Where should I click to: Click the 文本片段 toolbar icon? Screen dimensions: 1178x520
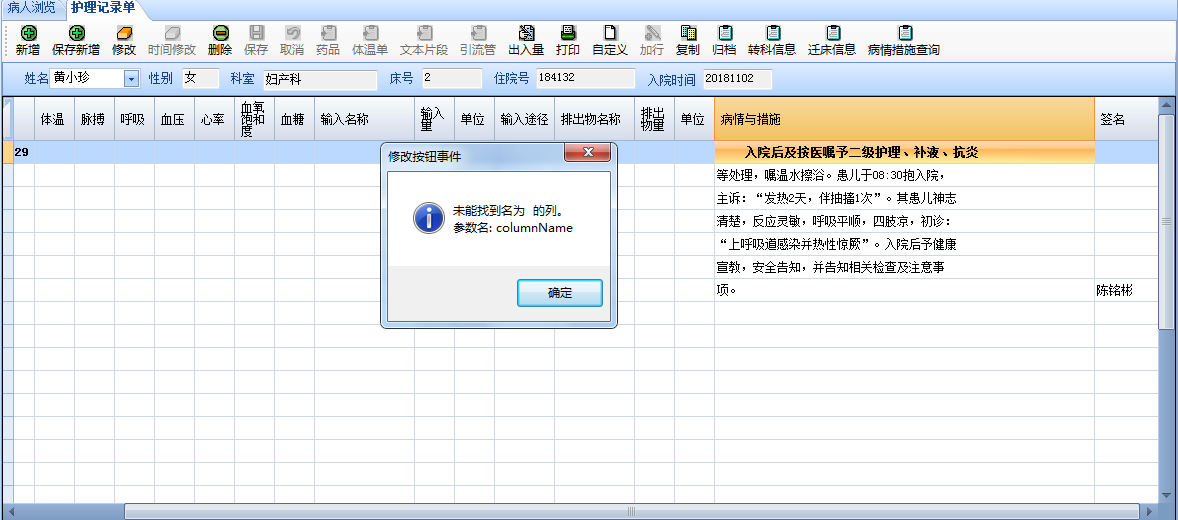pyautogui.click(x=424, y=33)
